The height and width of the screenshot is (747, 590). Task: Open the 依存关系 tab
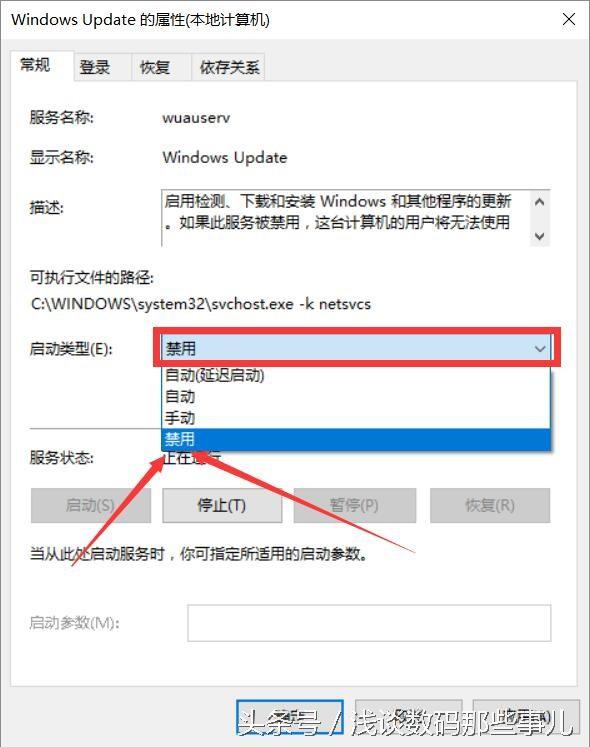(x=229, y=67)
